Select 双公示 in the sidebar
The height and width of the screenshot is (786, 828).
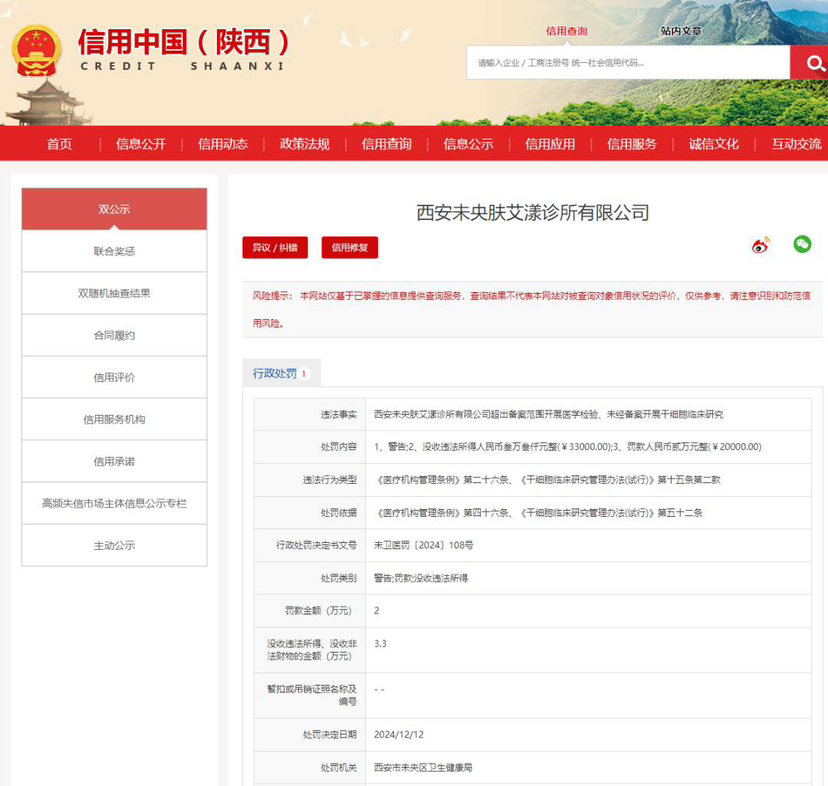click(114, 209)
